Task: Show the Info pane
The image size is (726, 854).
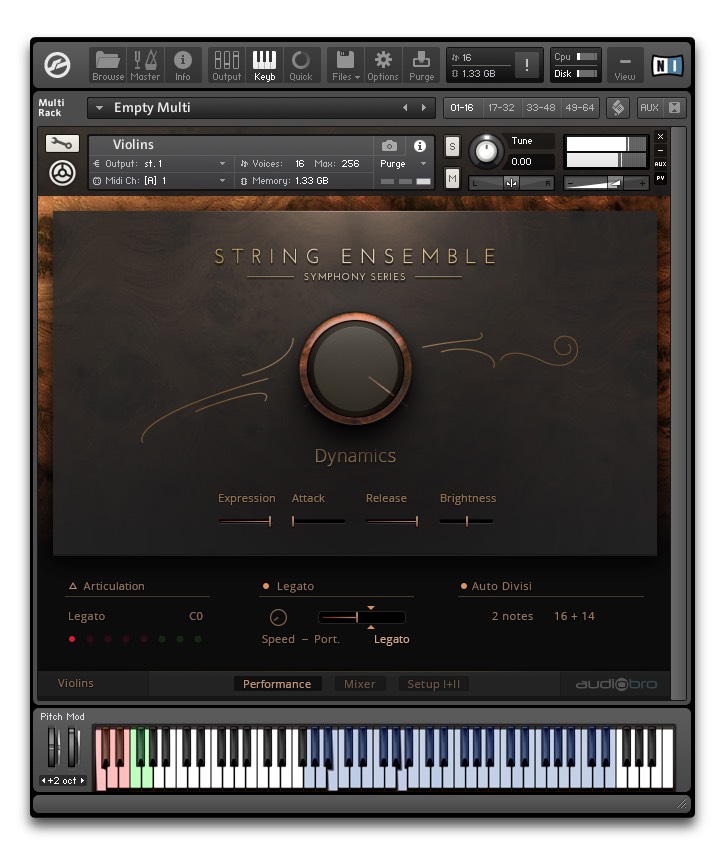Action: [182, 65]
